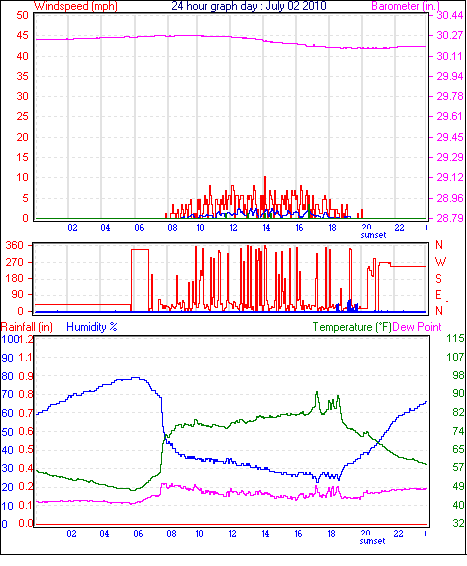The image size is (467, 566).
Task: Click the 45 value on windspeed axis
Action: click(22, 35)
